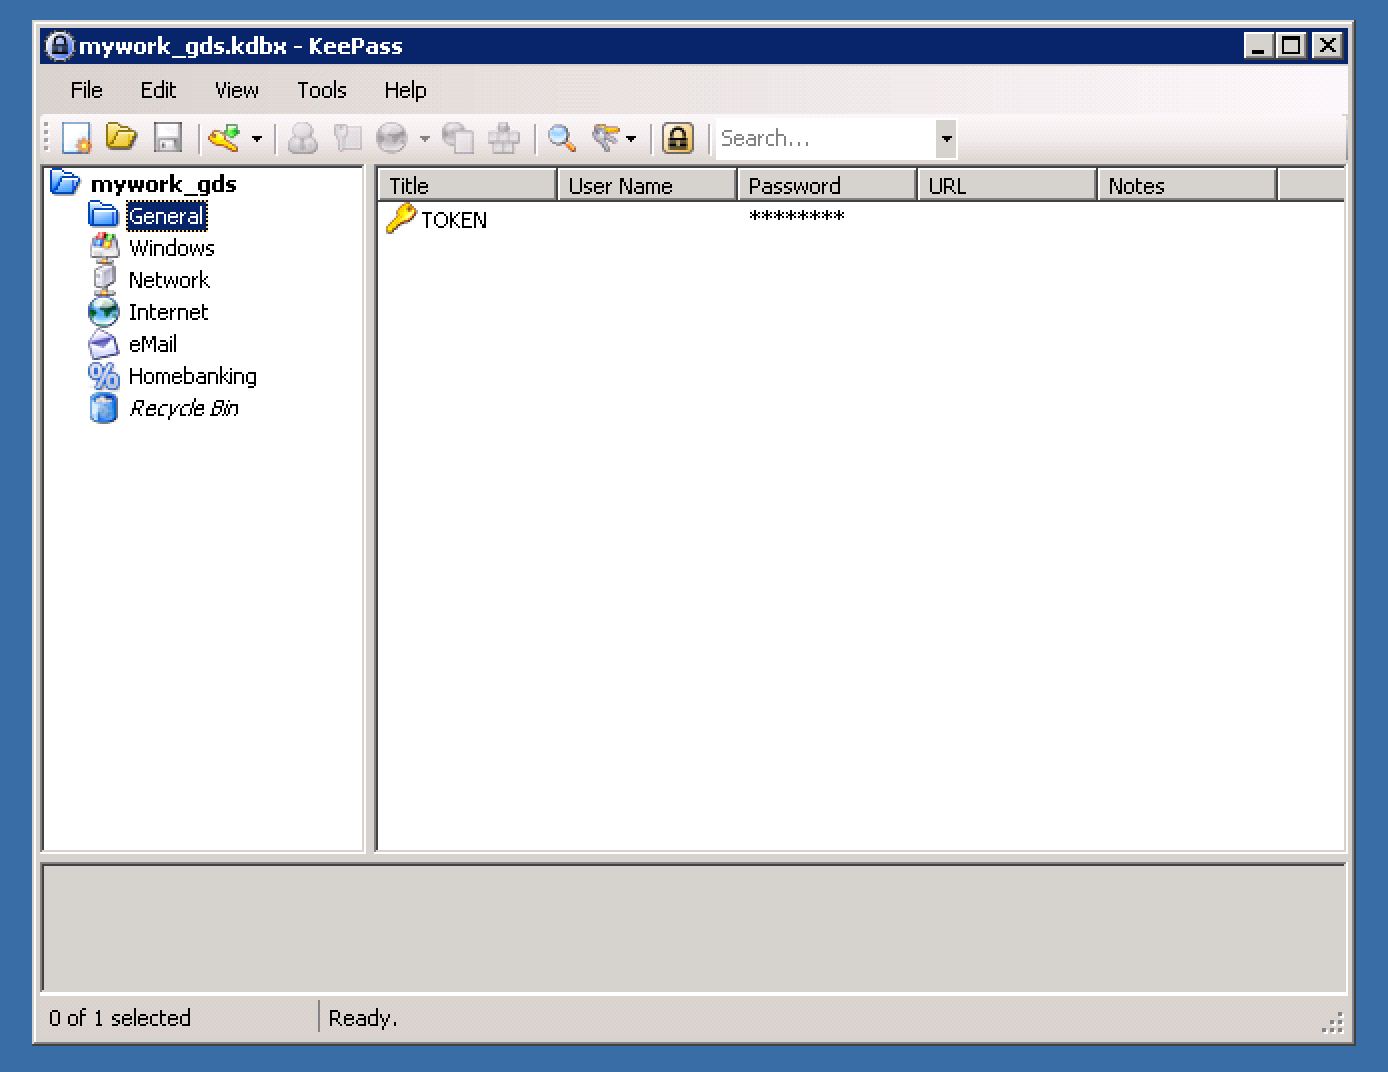Open Find with the magnifier icon
Viewport: 1388px width, 1072px height.
(562, 138)
